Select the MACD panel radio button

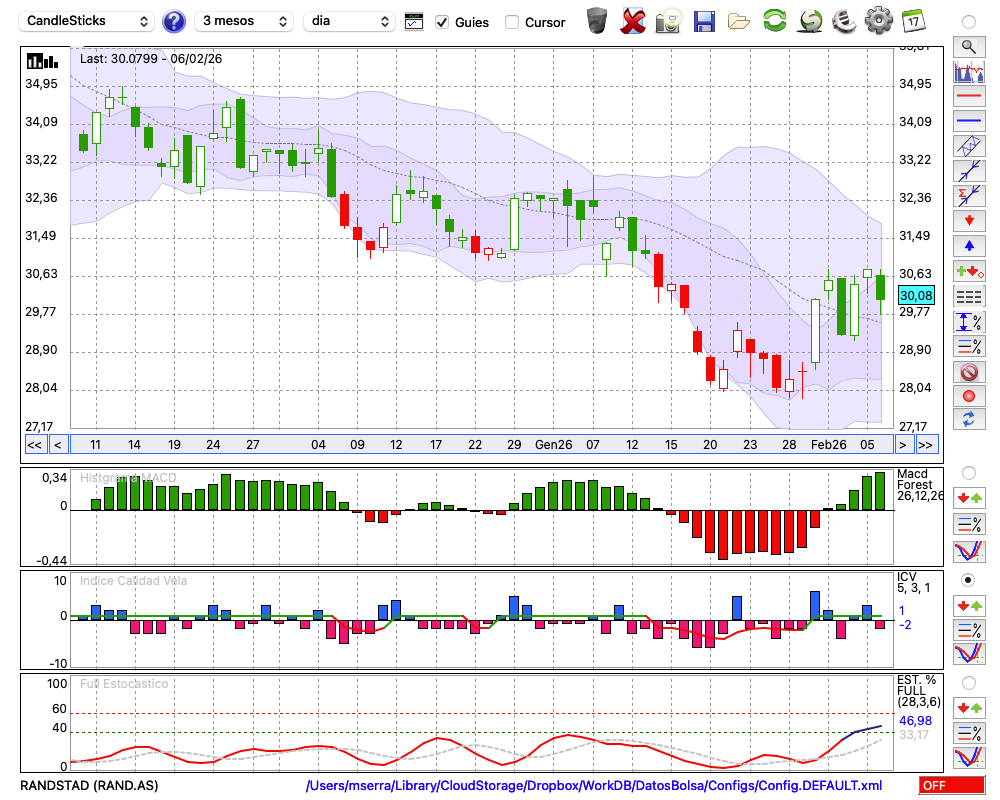coord(968,473)
